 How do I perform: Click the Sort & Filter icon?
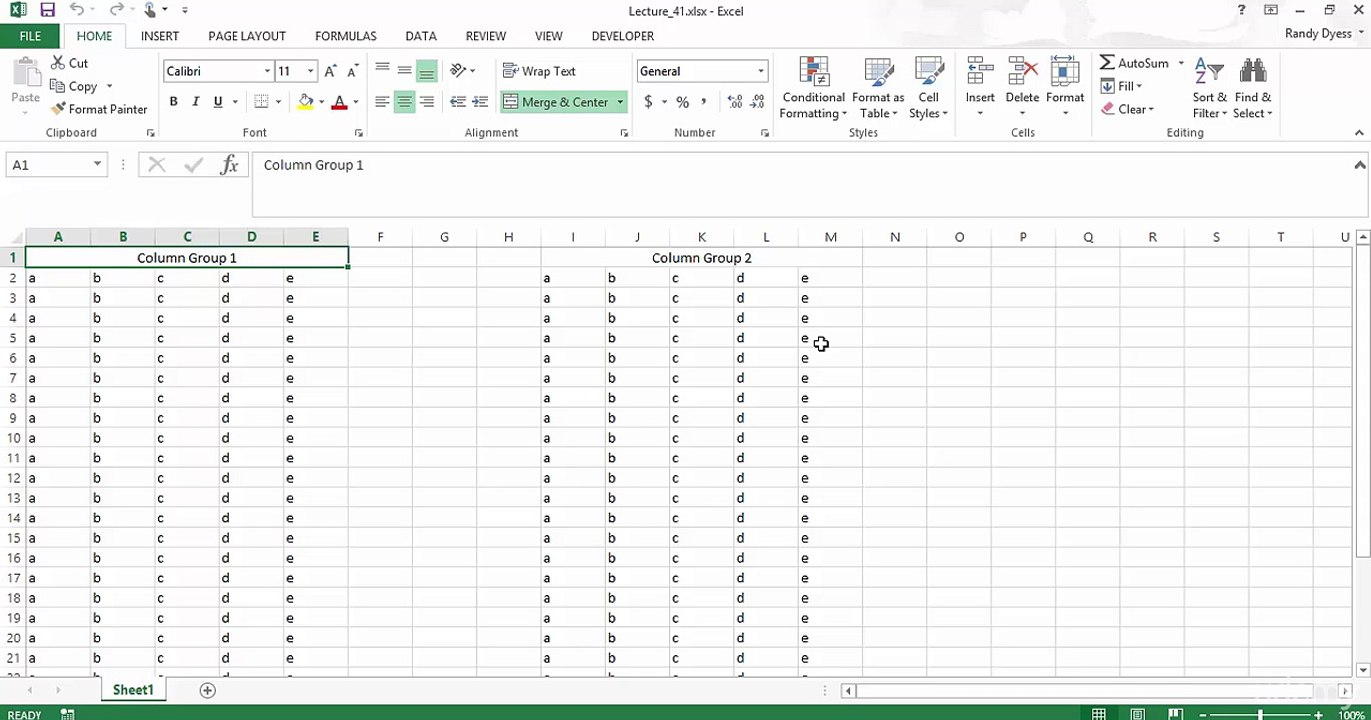point(1209,73)
